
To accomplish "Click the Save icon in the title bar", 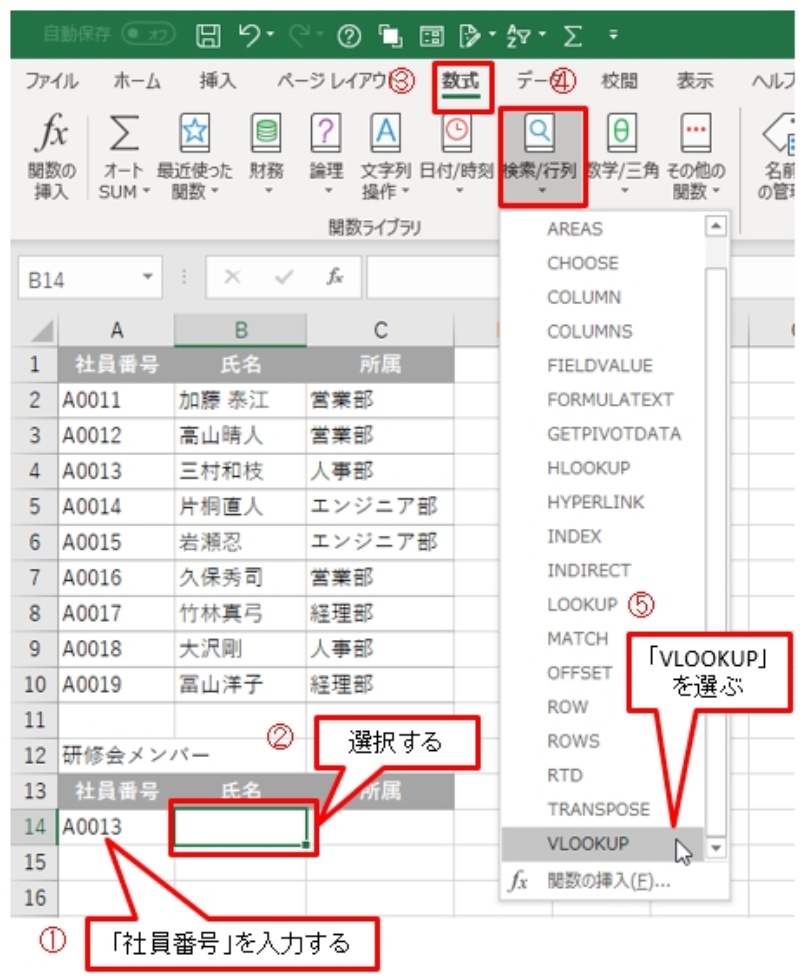I will 208,36.
